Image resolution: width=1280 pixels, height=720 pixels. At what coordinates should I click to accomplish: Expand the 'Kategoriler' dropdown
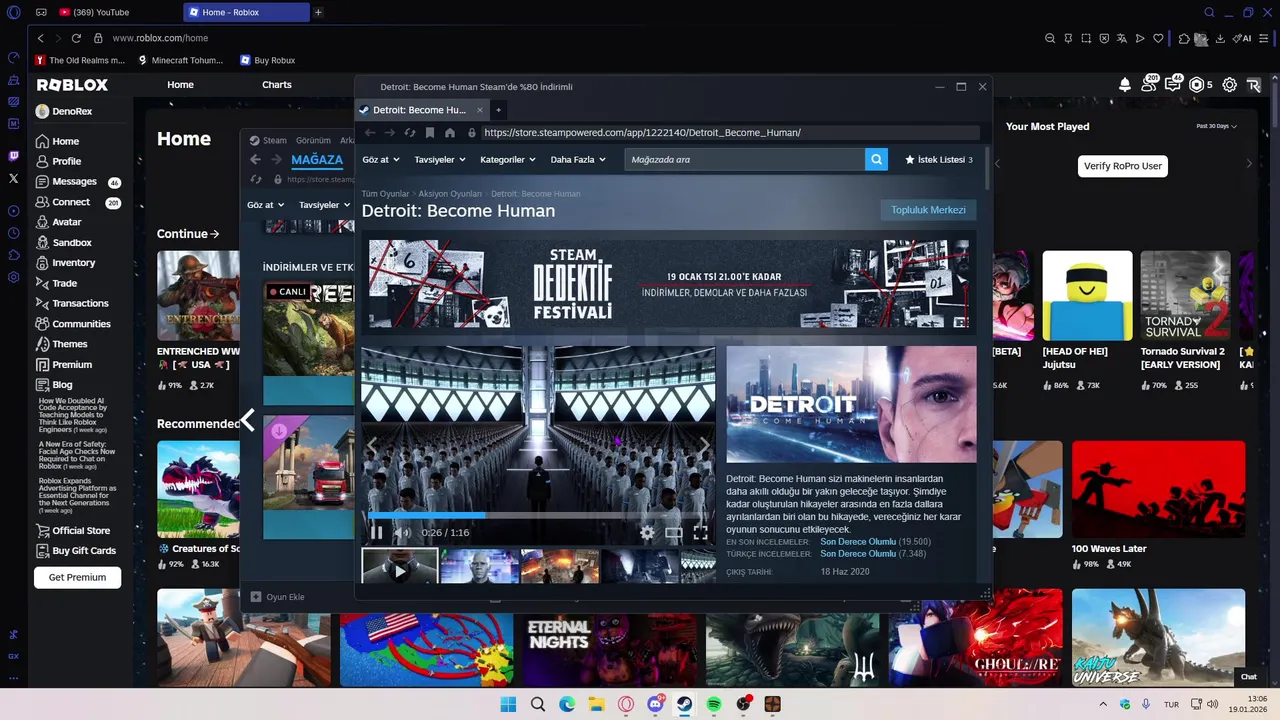[x=508, y=159]
